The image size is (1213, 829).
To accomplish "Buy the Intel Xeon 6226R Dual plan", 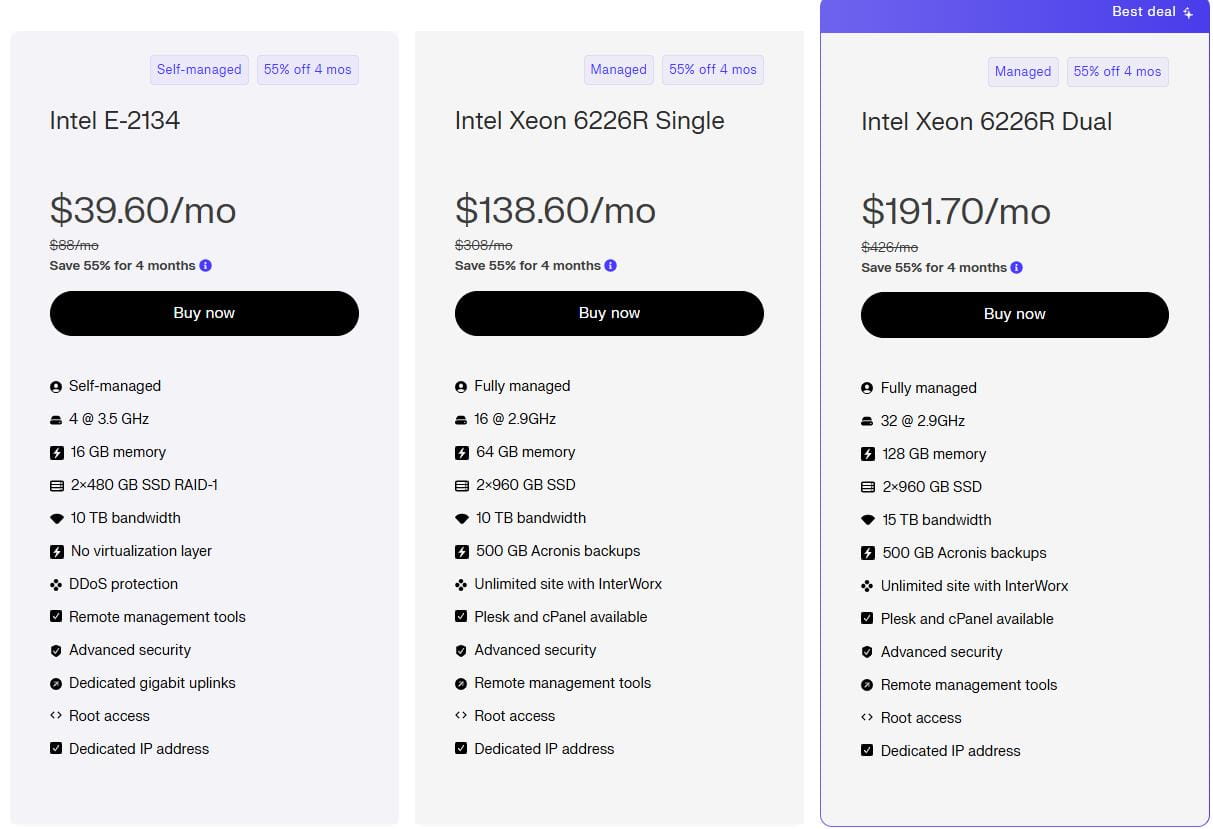I will click(1014, 314).
